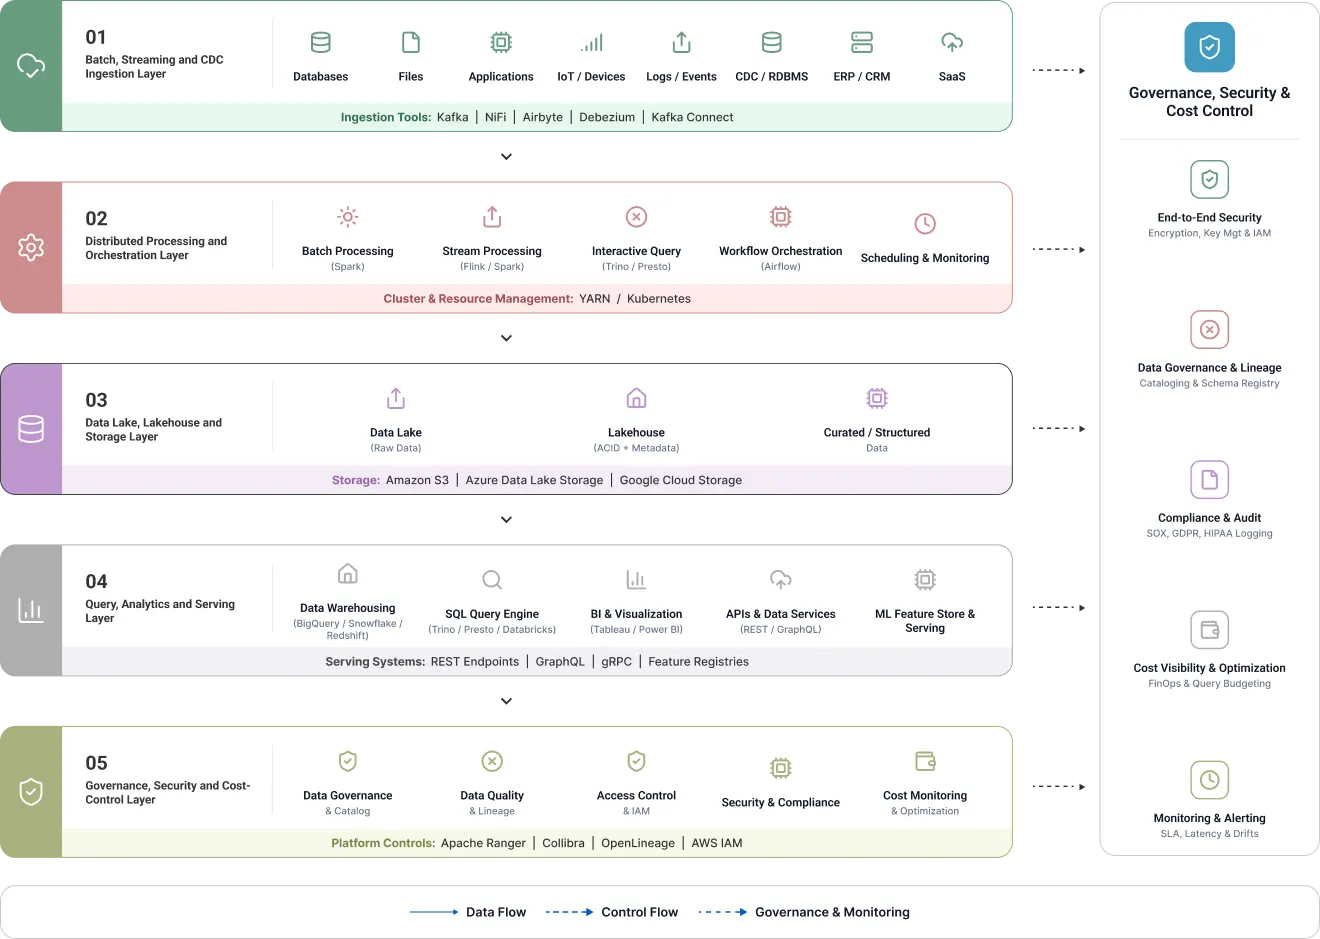Select the layer 05 Data Governance shield icon

click(x=348, y=761)
